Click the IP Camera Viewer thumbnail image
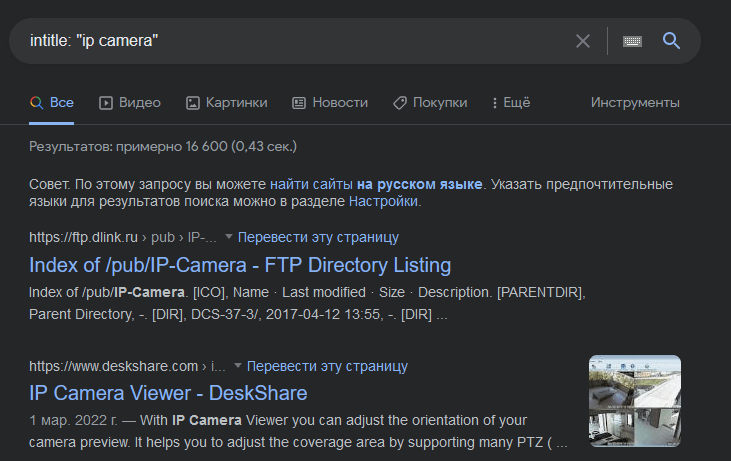731x461 pixels. pyautogui.click(x=634, y=400)
